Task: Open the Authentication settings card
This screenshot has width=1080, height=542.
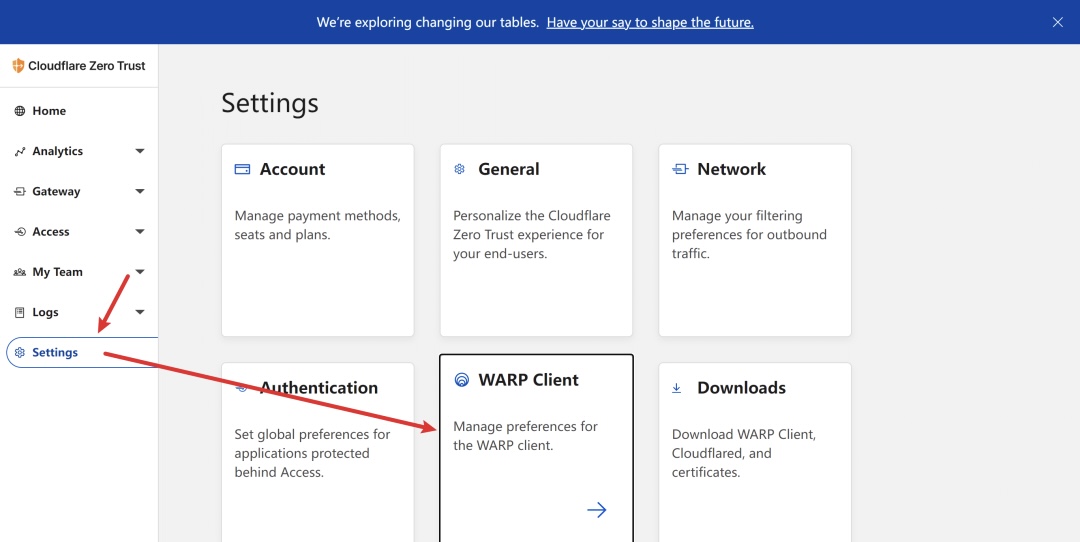Action: point(318,452)
